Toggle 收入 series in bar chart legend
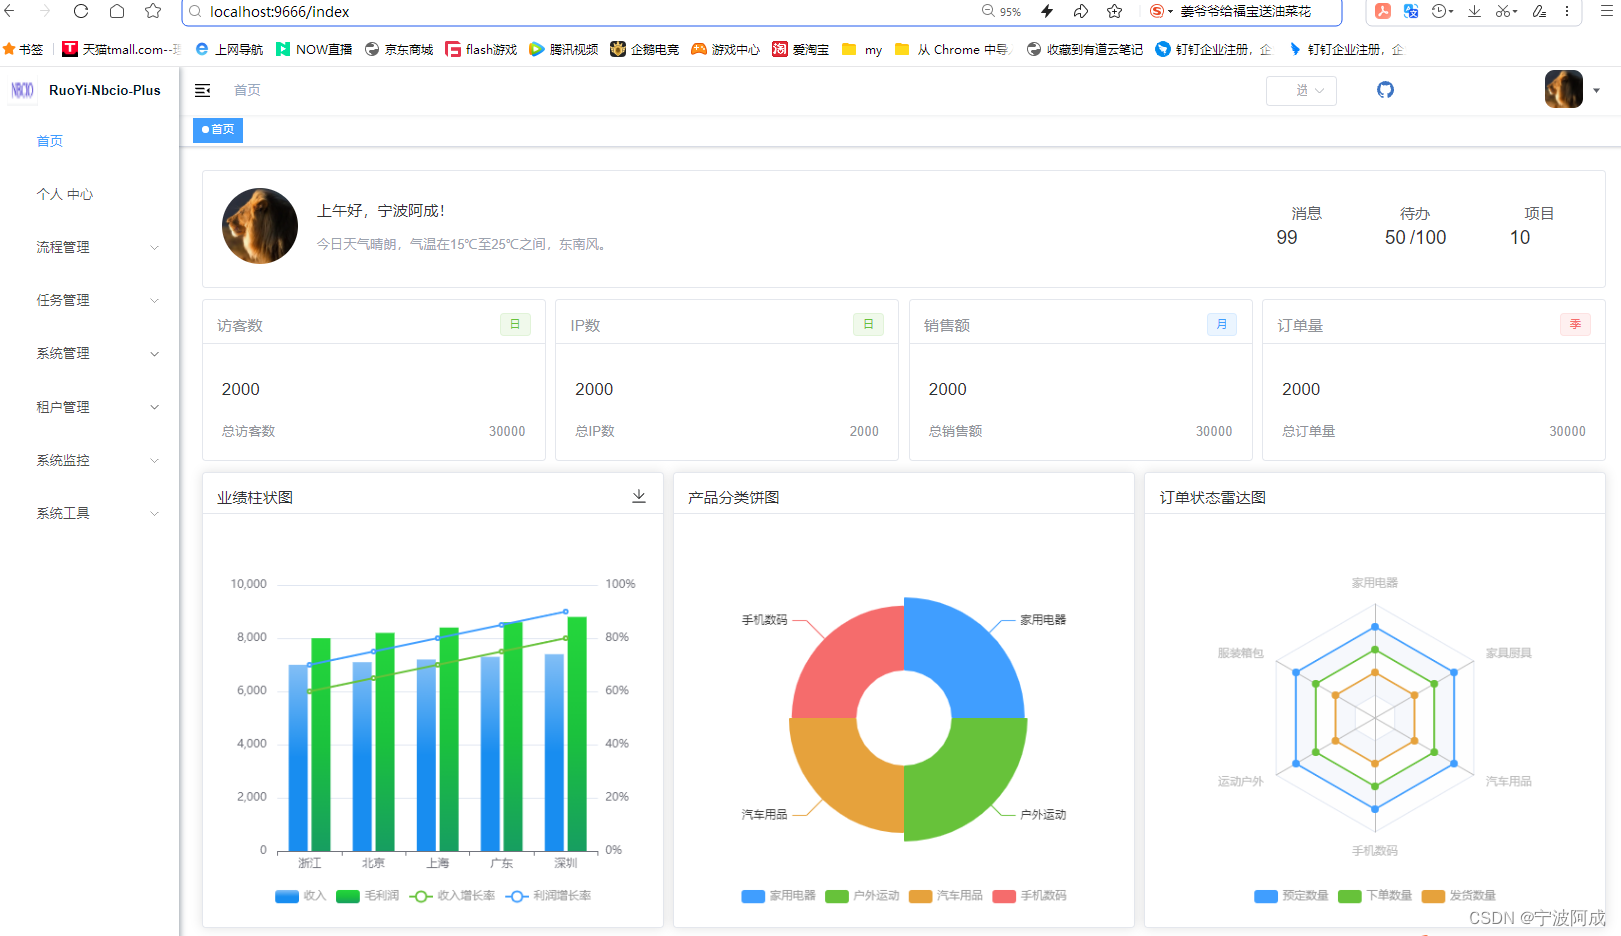Image resolution: width=1621 pixels, height=936 pixels. 301,896
